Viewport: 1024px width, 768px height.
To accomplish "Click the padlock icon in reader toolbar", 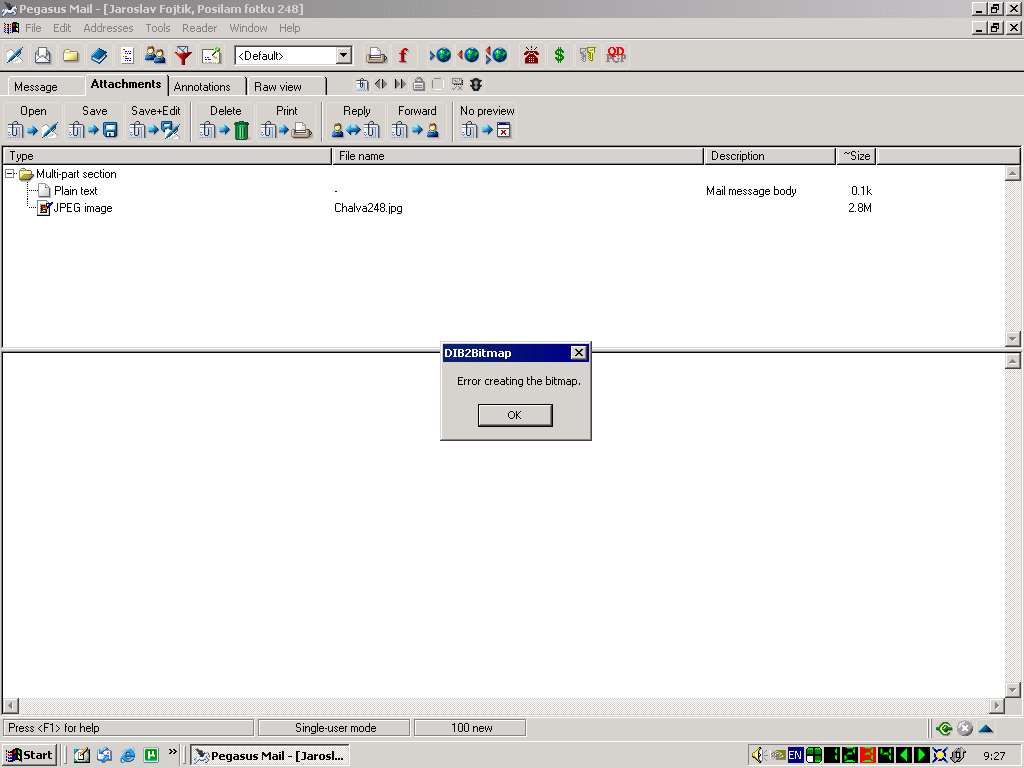I will (x=419, y=84).
